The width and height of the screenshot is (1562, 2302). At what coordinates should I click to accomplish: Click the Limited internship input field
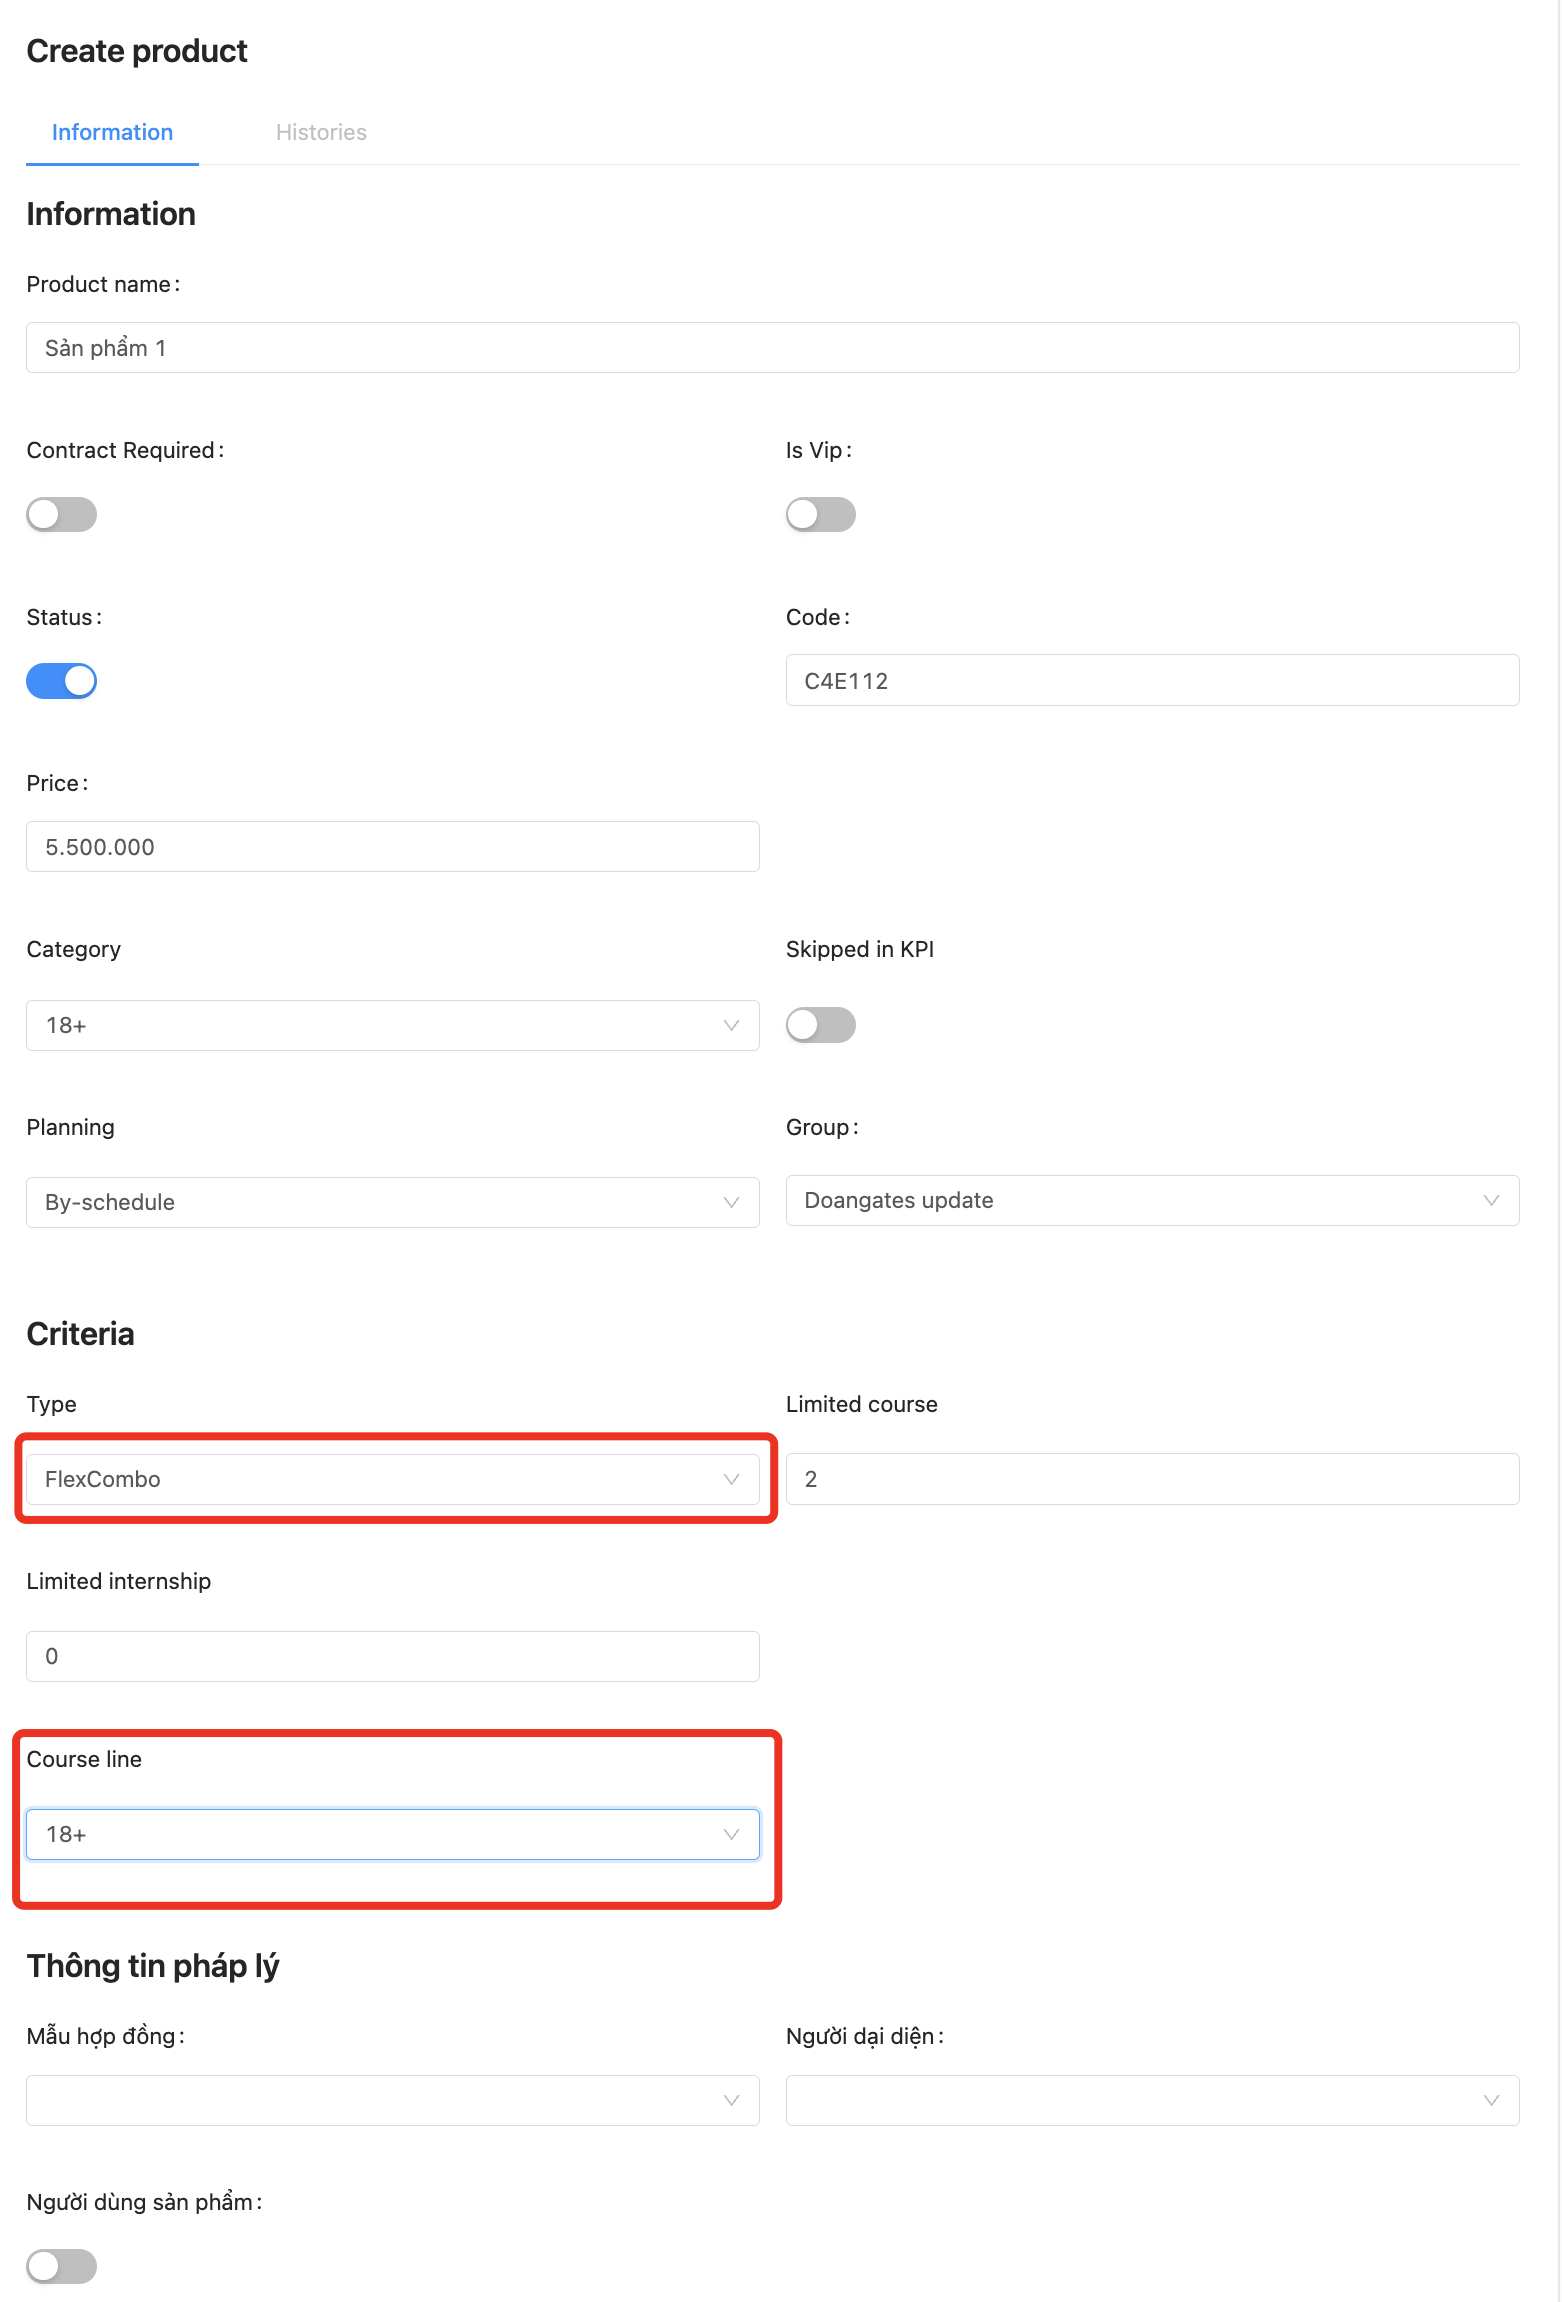[392, 1656]
